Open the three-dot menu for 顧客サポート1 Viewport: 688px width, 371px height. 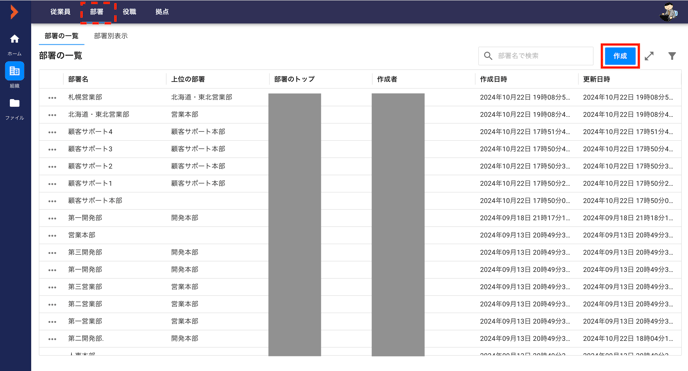tap(52, 184)
